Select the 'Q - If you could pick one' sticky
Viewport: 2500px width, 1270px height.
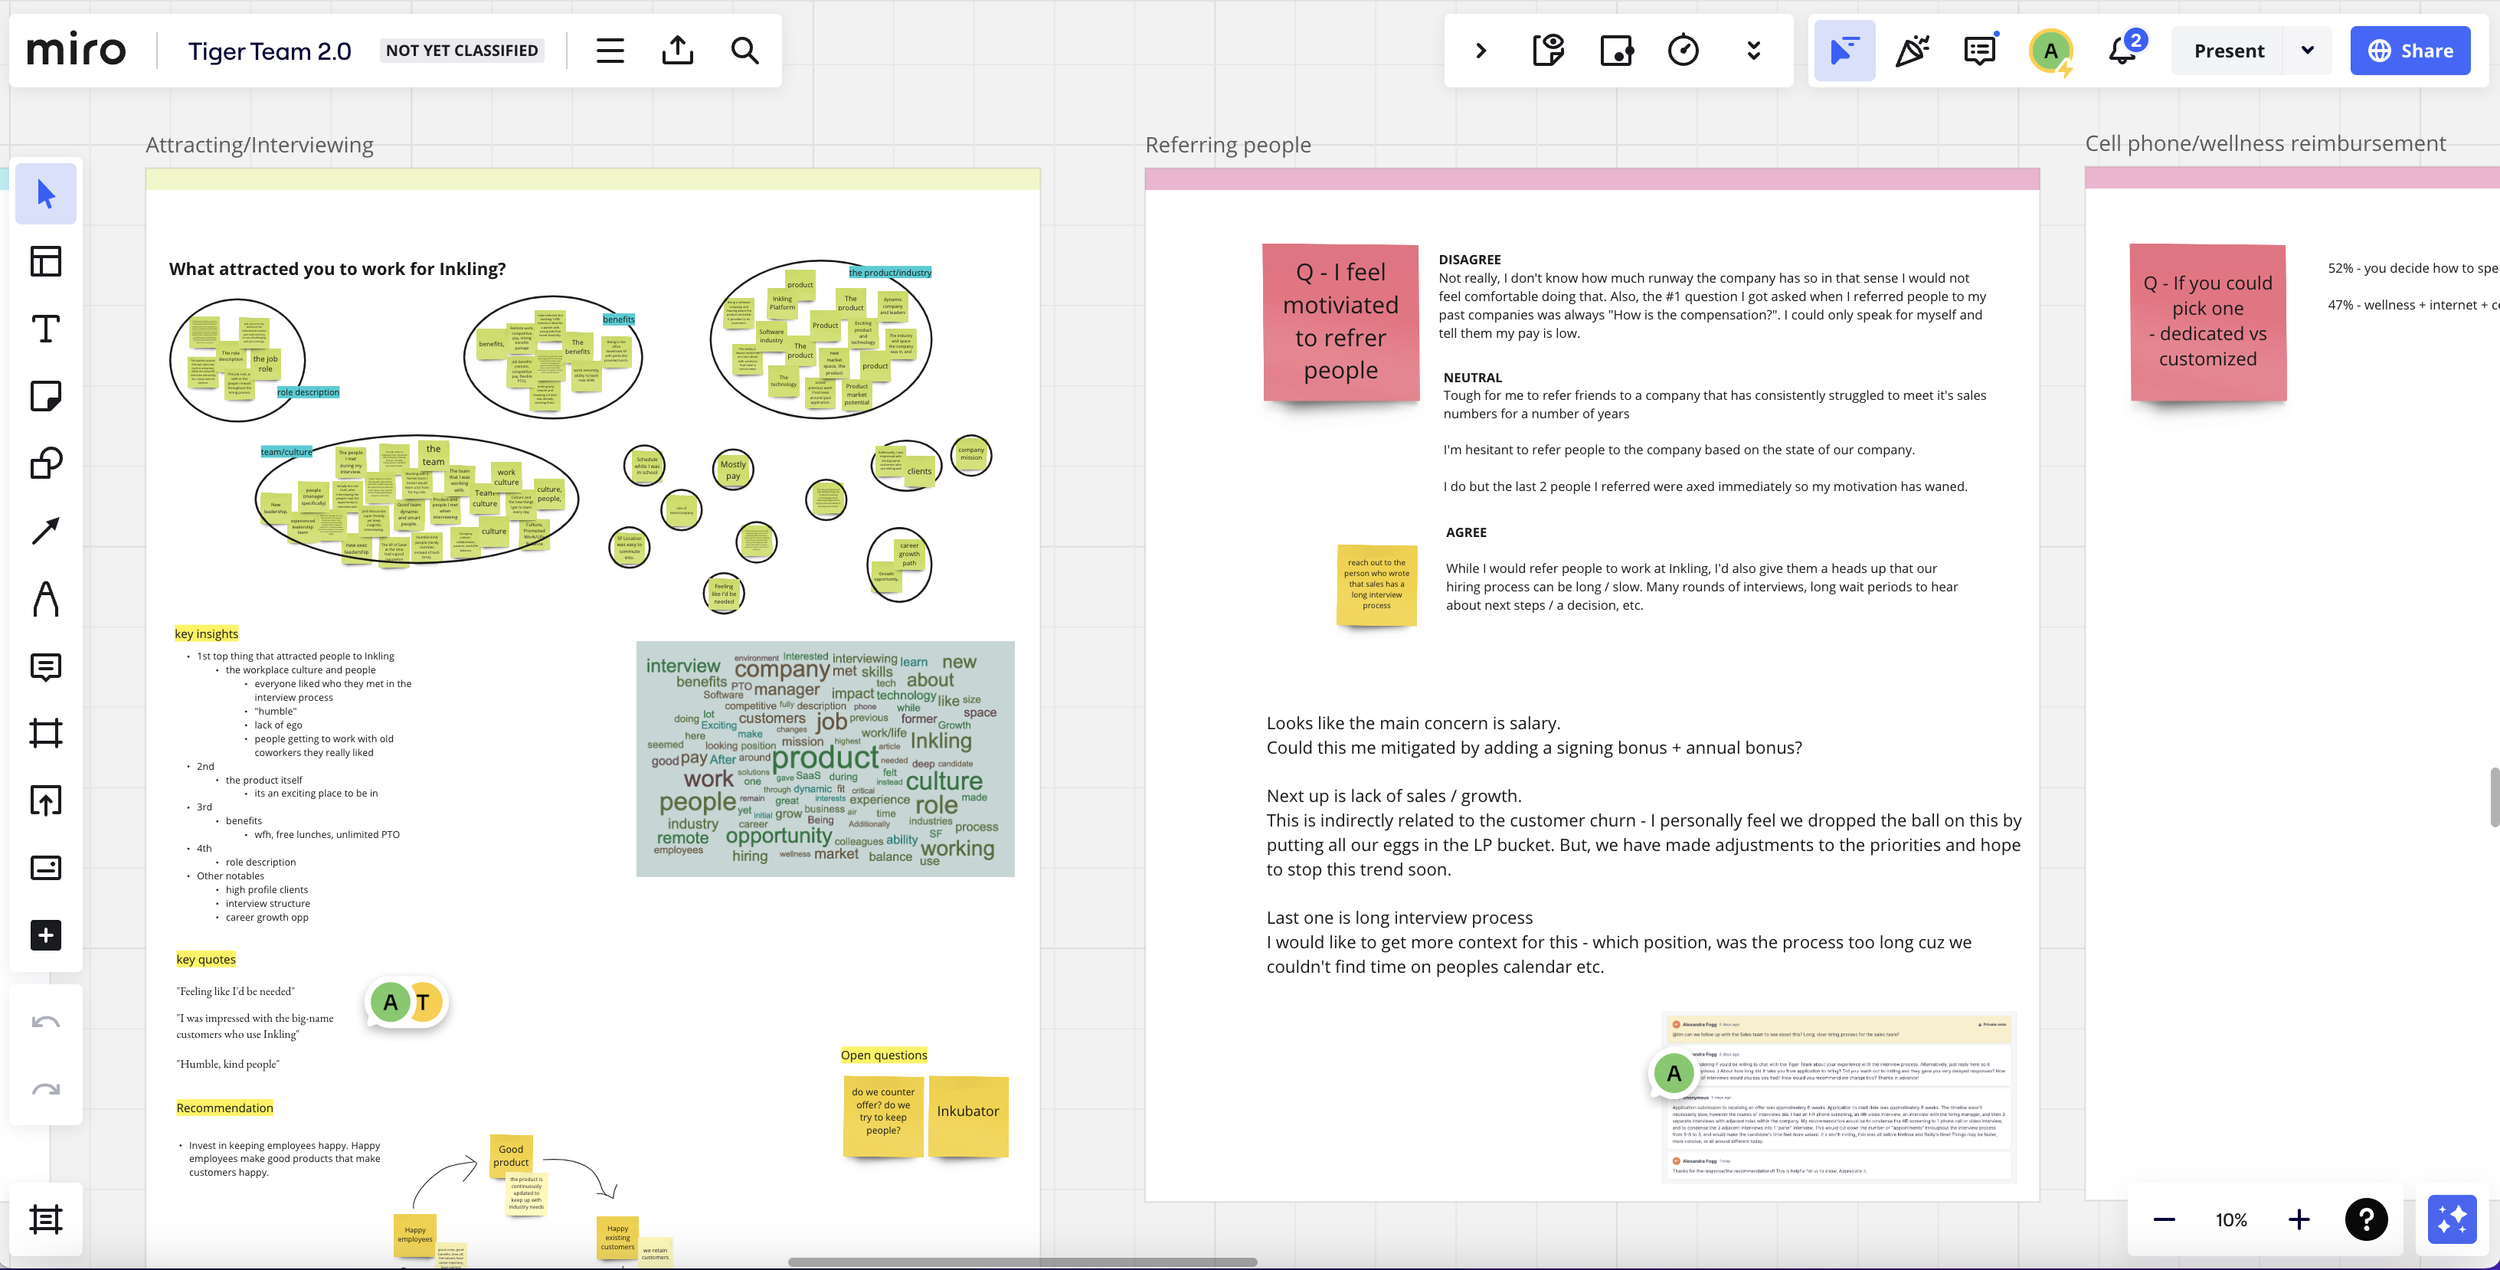pos(2208,322)
